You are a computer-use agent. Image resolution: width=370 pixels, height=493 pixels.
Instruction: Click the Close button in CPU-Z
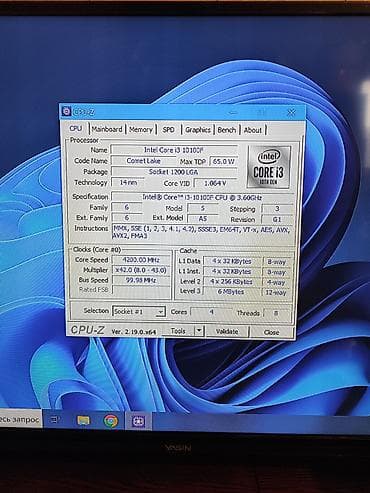tap(272, 332)
